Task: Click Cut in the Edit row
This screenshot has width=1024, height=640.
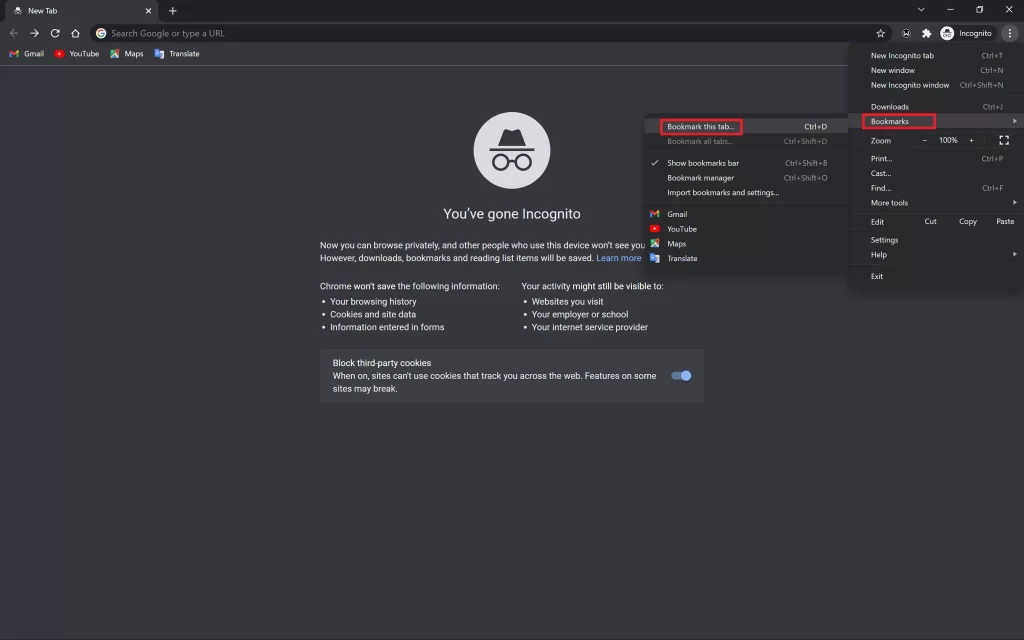Action: [x=931, y=221]
